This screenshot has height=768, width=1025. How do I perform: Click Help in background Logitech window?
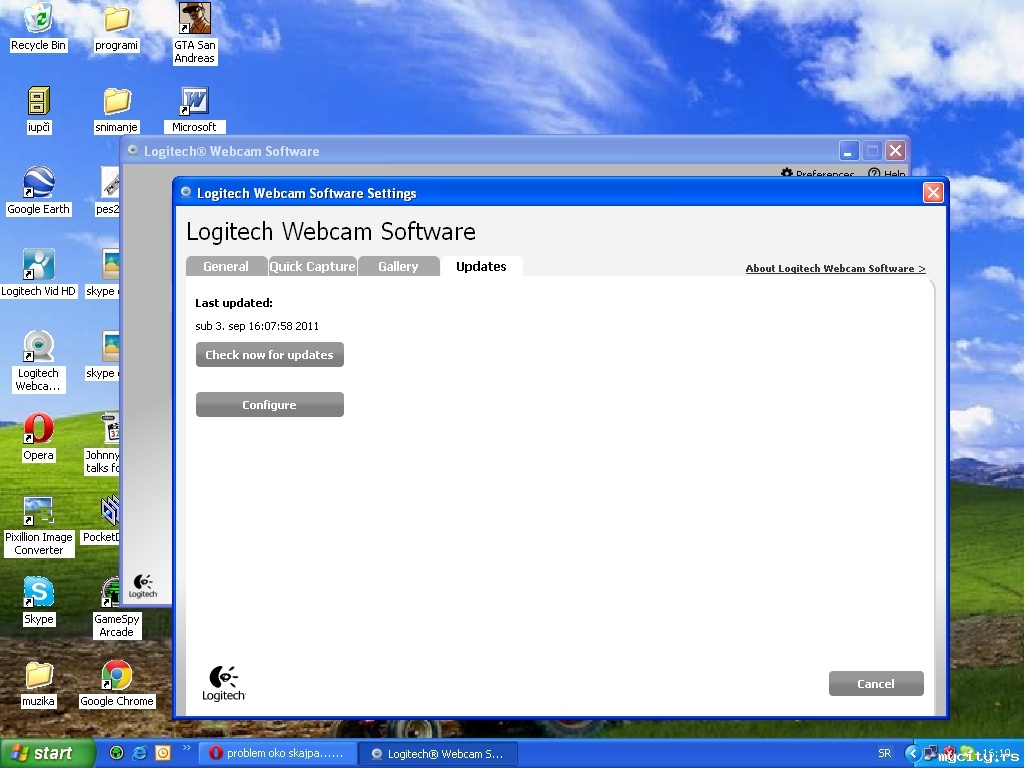click(x=887, y=173)
